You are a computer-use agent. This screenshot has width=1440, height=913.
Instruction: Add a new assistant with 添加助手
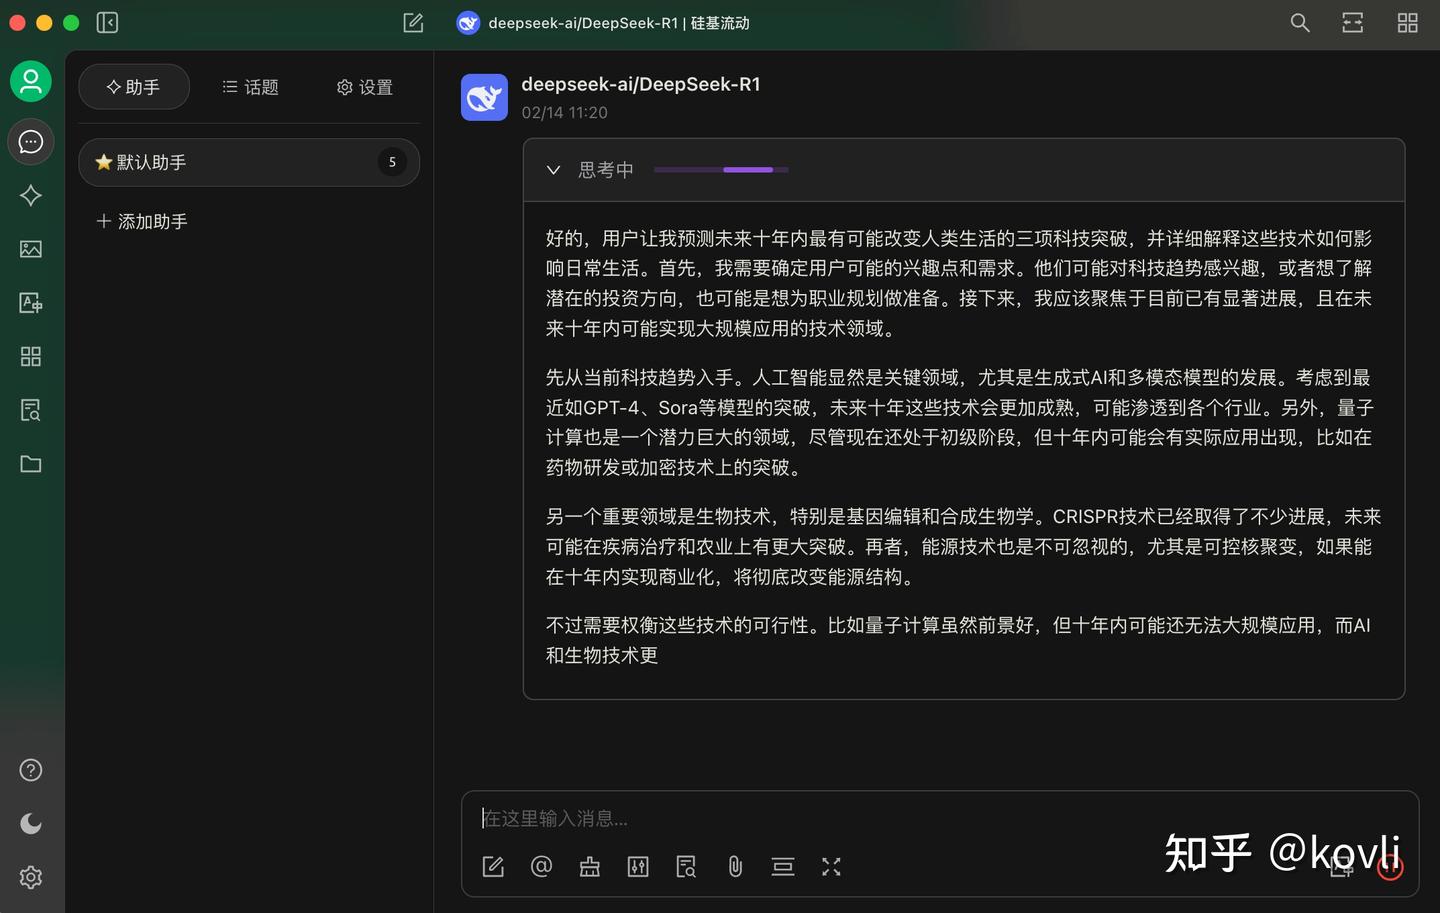141,221
